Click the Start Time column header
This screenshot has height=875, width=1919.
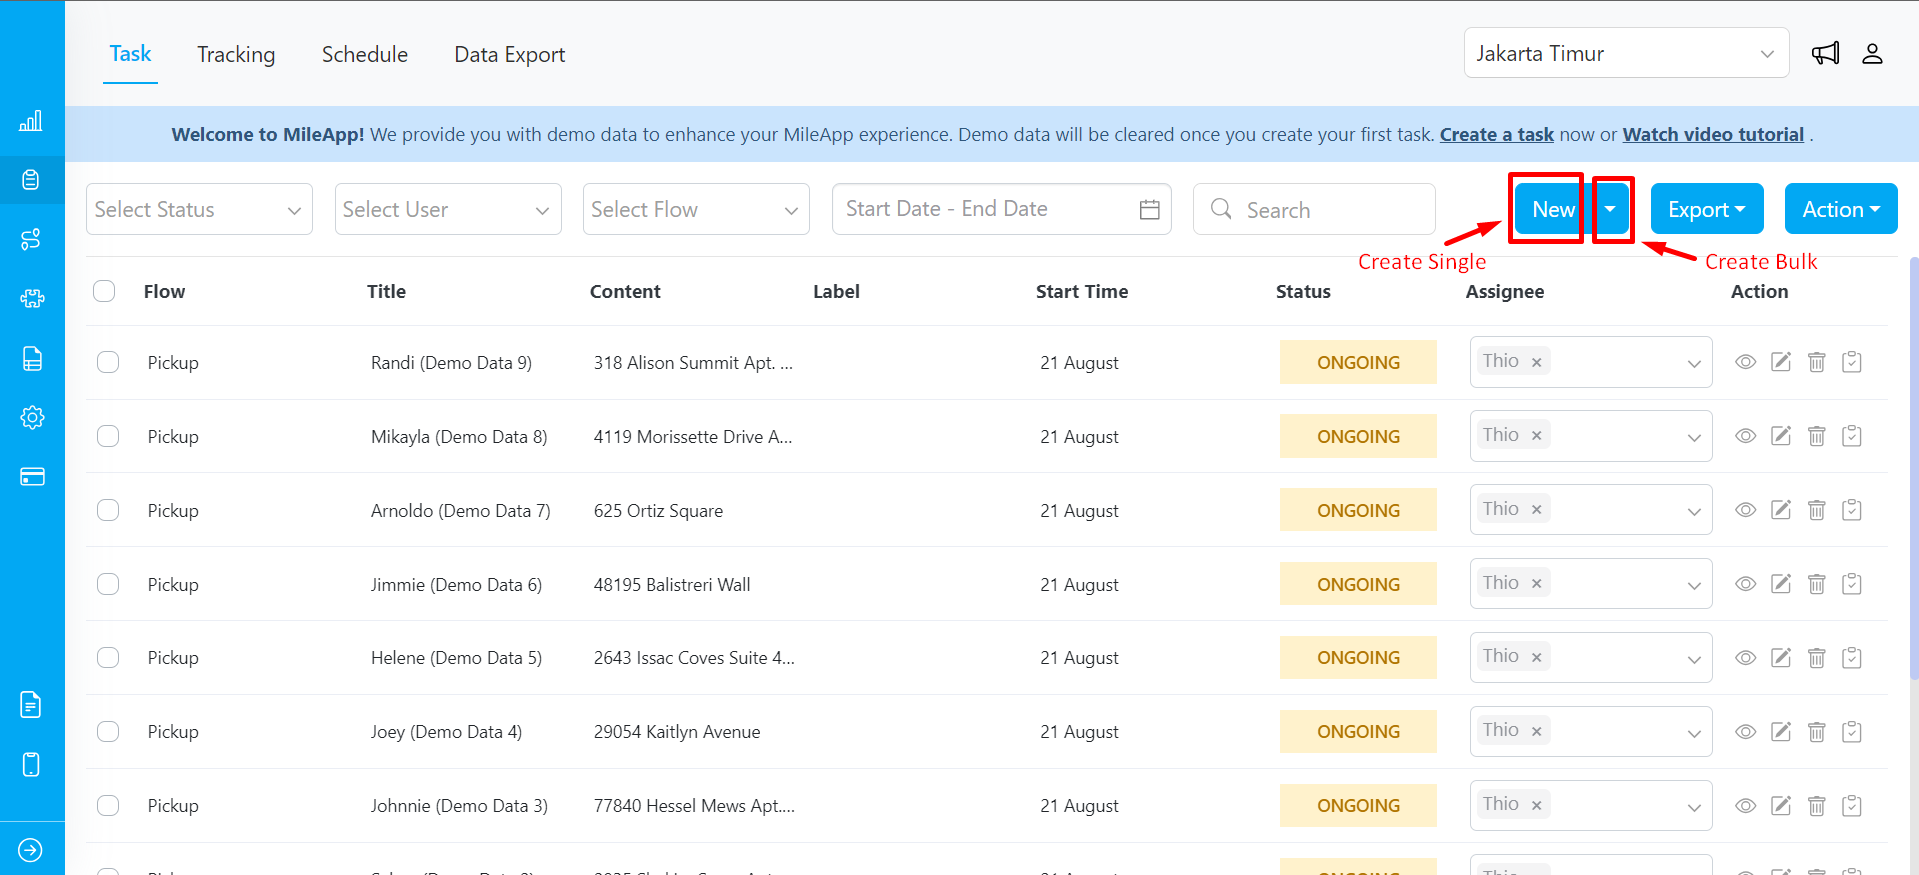click(1082, 291)
